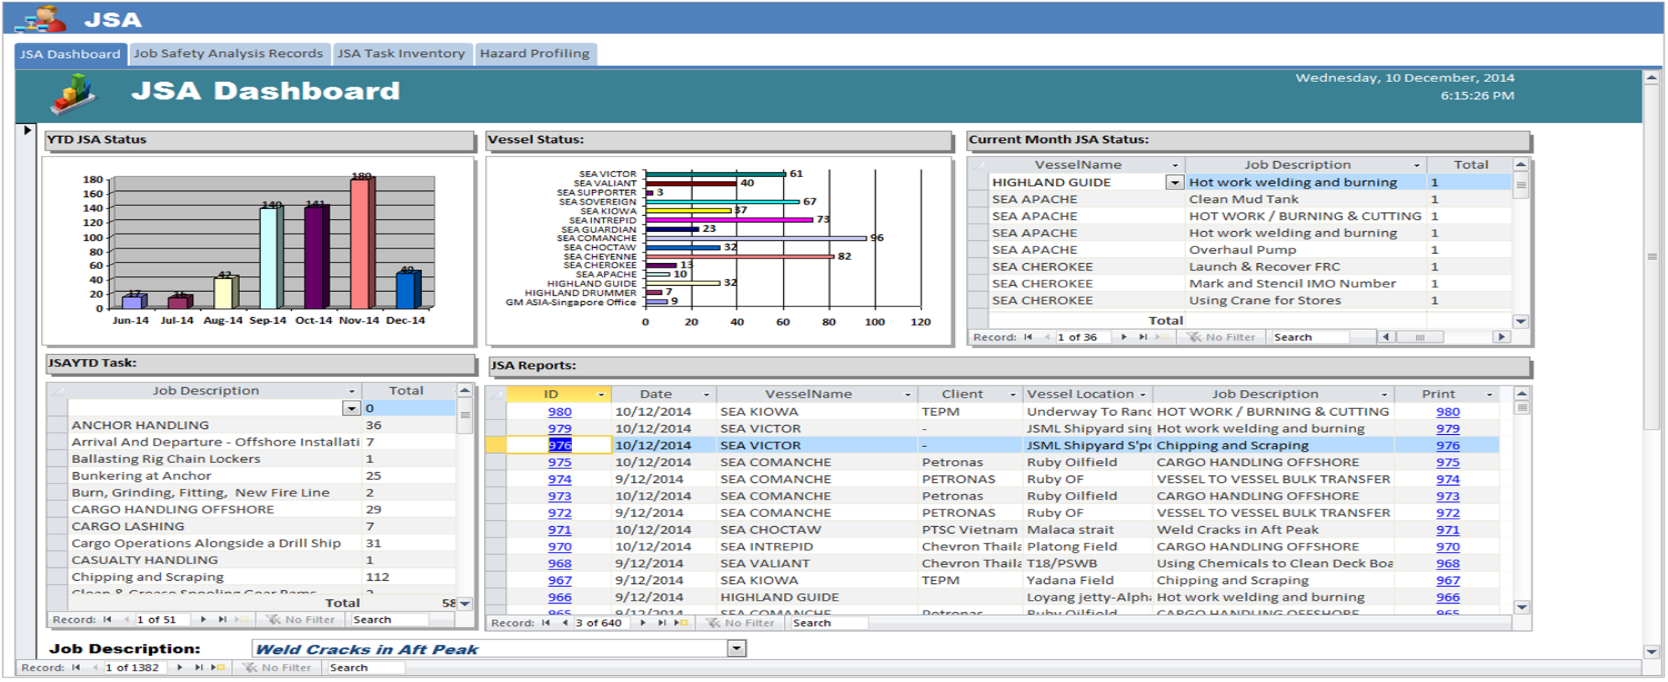
Task: Jump to last record in JSAYTD Task navigator
Action: [x=222, y=620]
